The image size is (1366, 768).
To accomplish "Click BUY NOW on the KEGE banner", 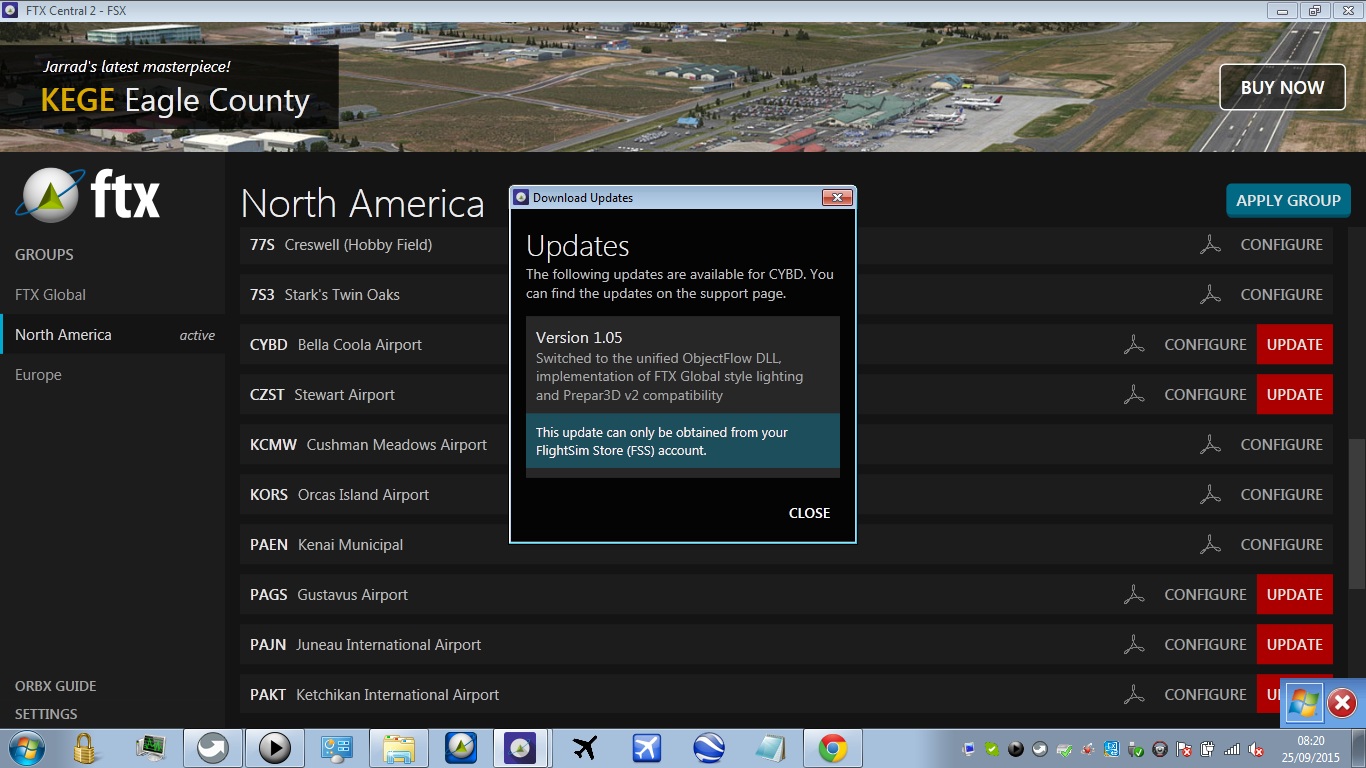I will [x=1282, y=87].
